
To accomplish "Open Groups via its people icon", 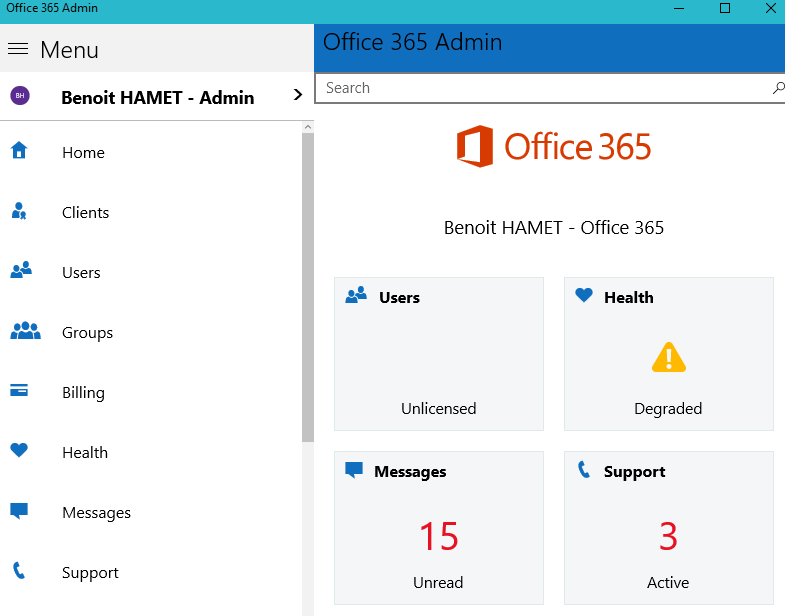I will point(25,331).
